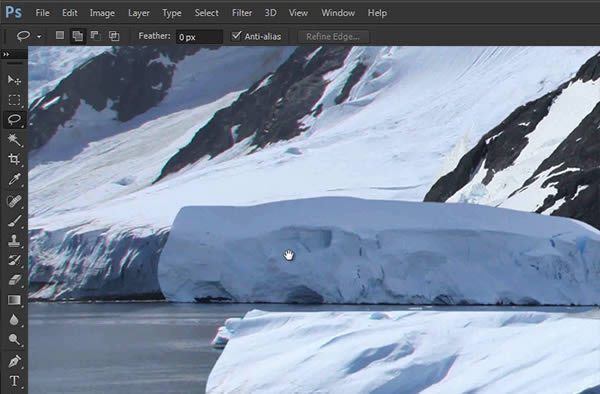The width and height of the screenshot is (600, 394).
Task: Click the Refine Edge button
Action: [x=333, y=37]
